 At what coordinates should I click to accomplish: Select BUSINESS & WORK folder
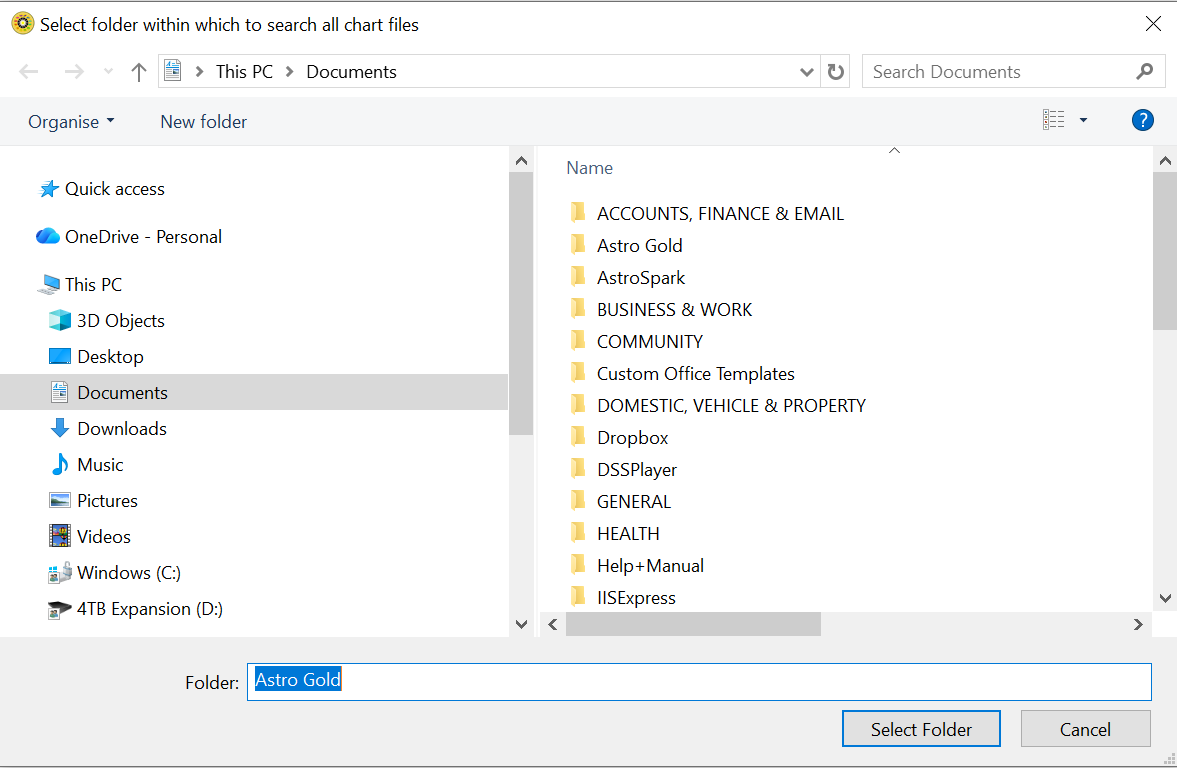[x=661, y=310]
